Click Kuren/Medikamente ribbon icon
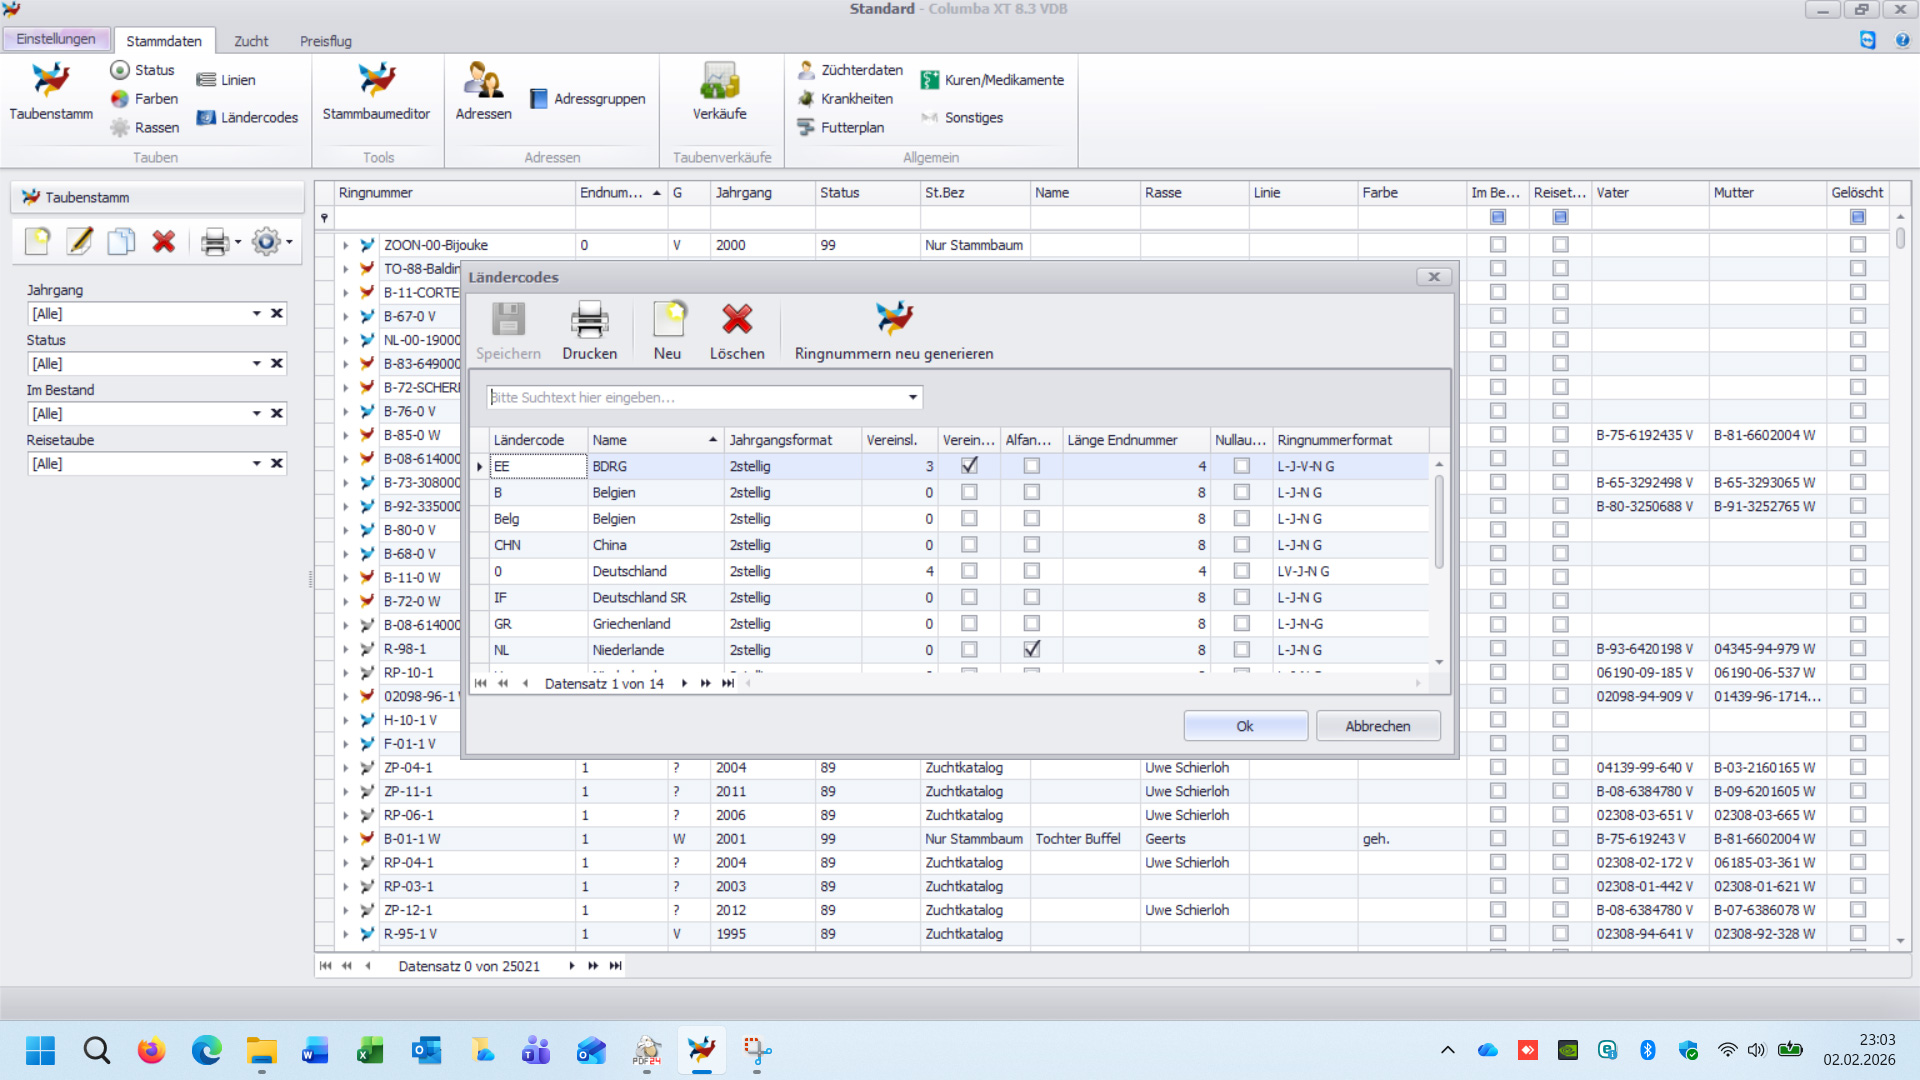 pyautogui.click(x=930, y=80)
